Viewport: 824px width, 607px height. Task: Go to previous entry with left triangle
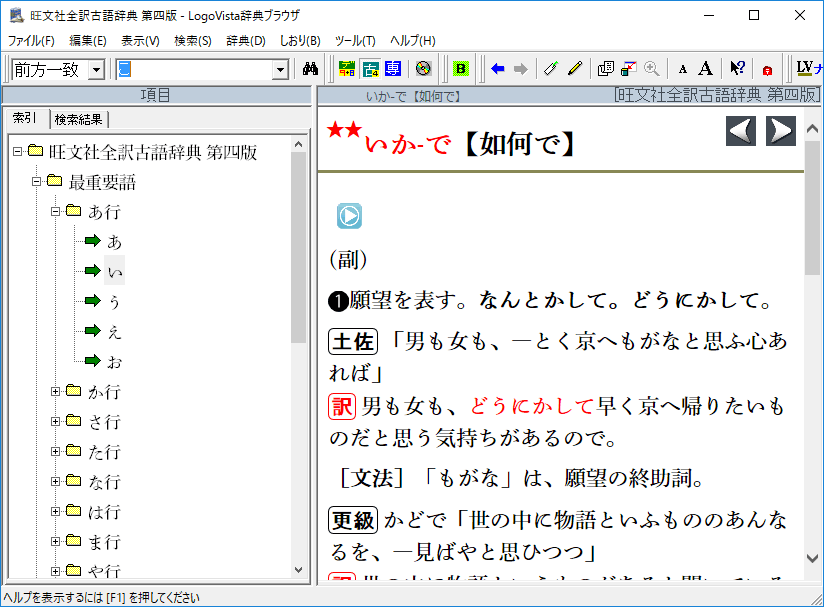pos(741,131)
